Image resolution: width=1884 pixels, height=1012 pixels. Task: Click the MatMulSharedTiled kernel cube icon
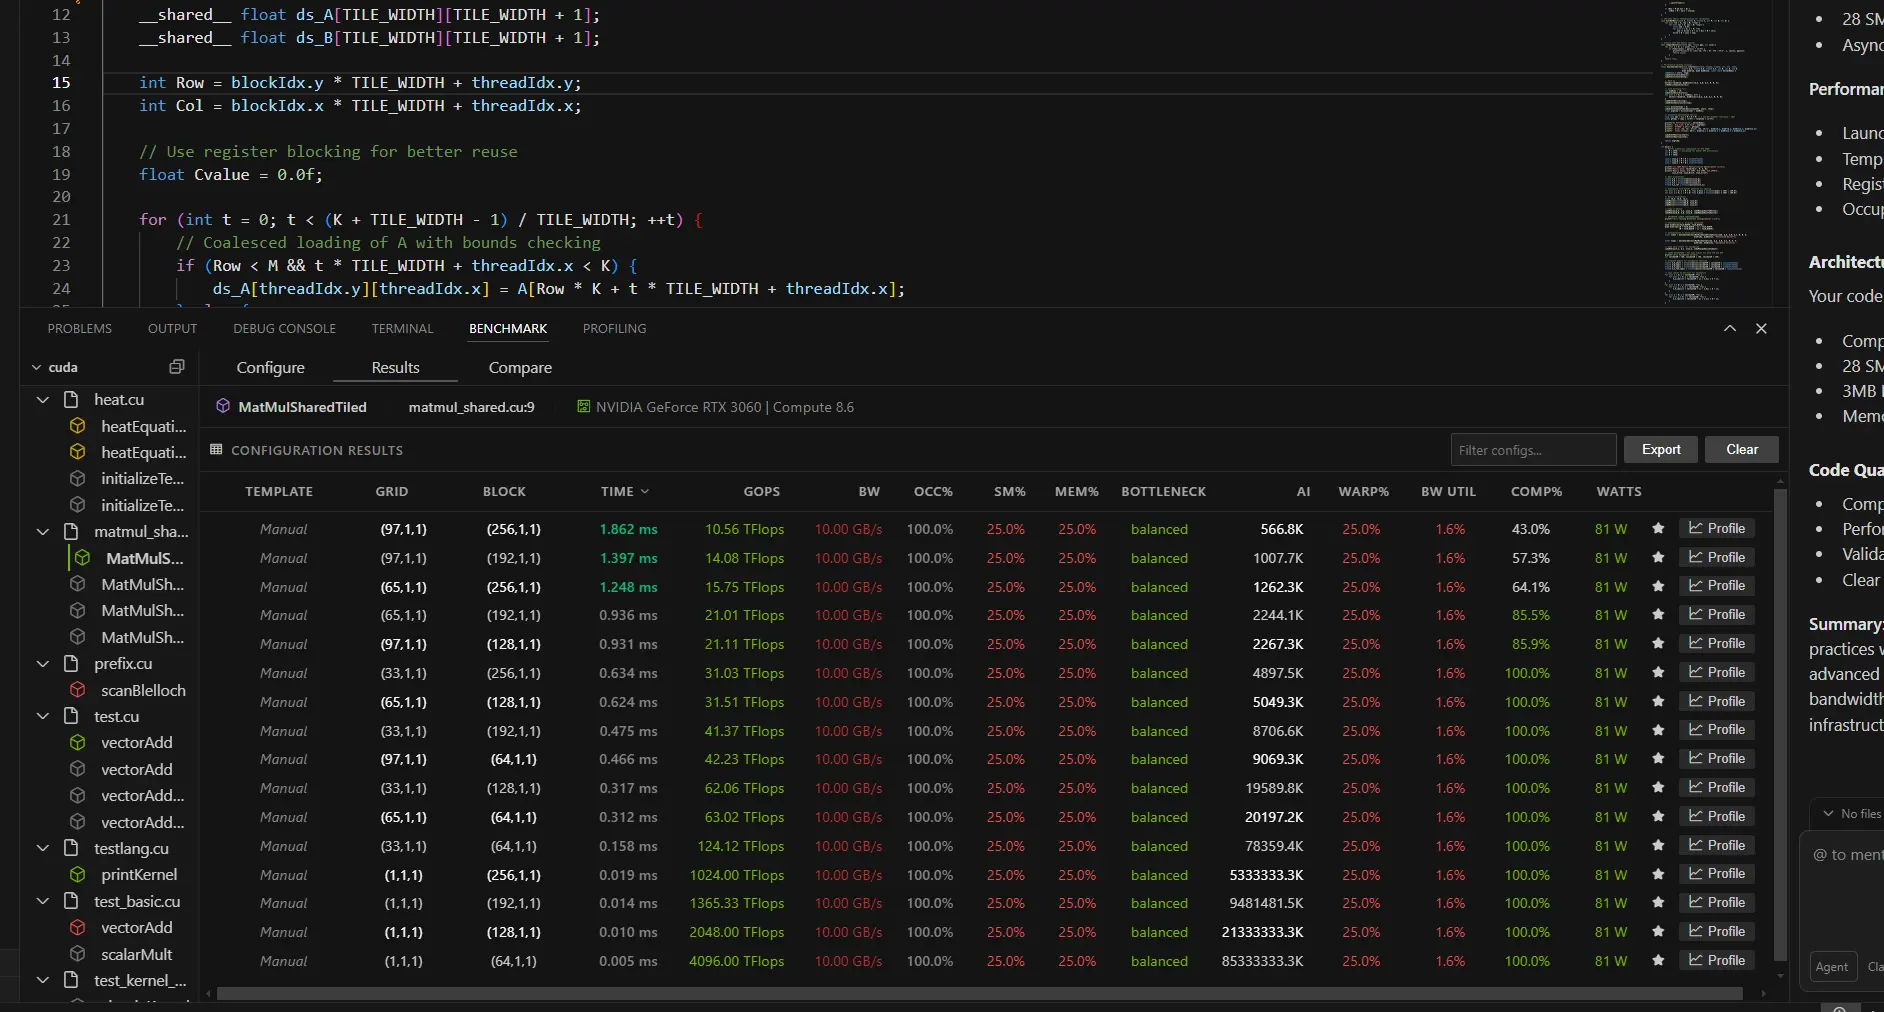[221, 407]
